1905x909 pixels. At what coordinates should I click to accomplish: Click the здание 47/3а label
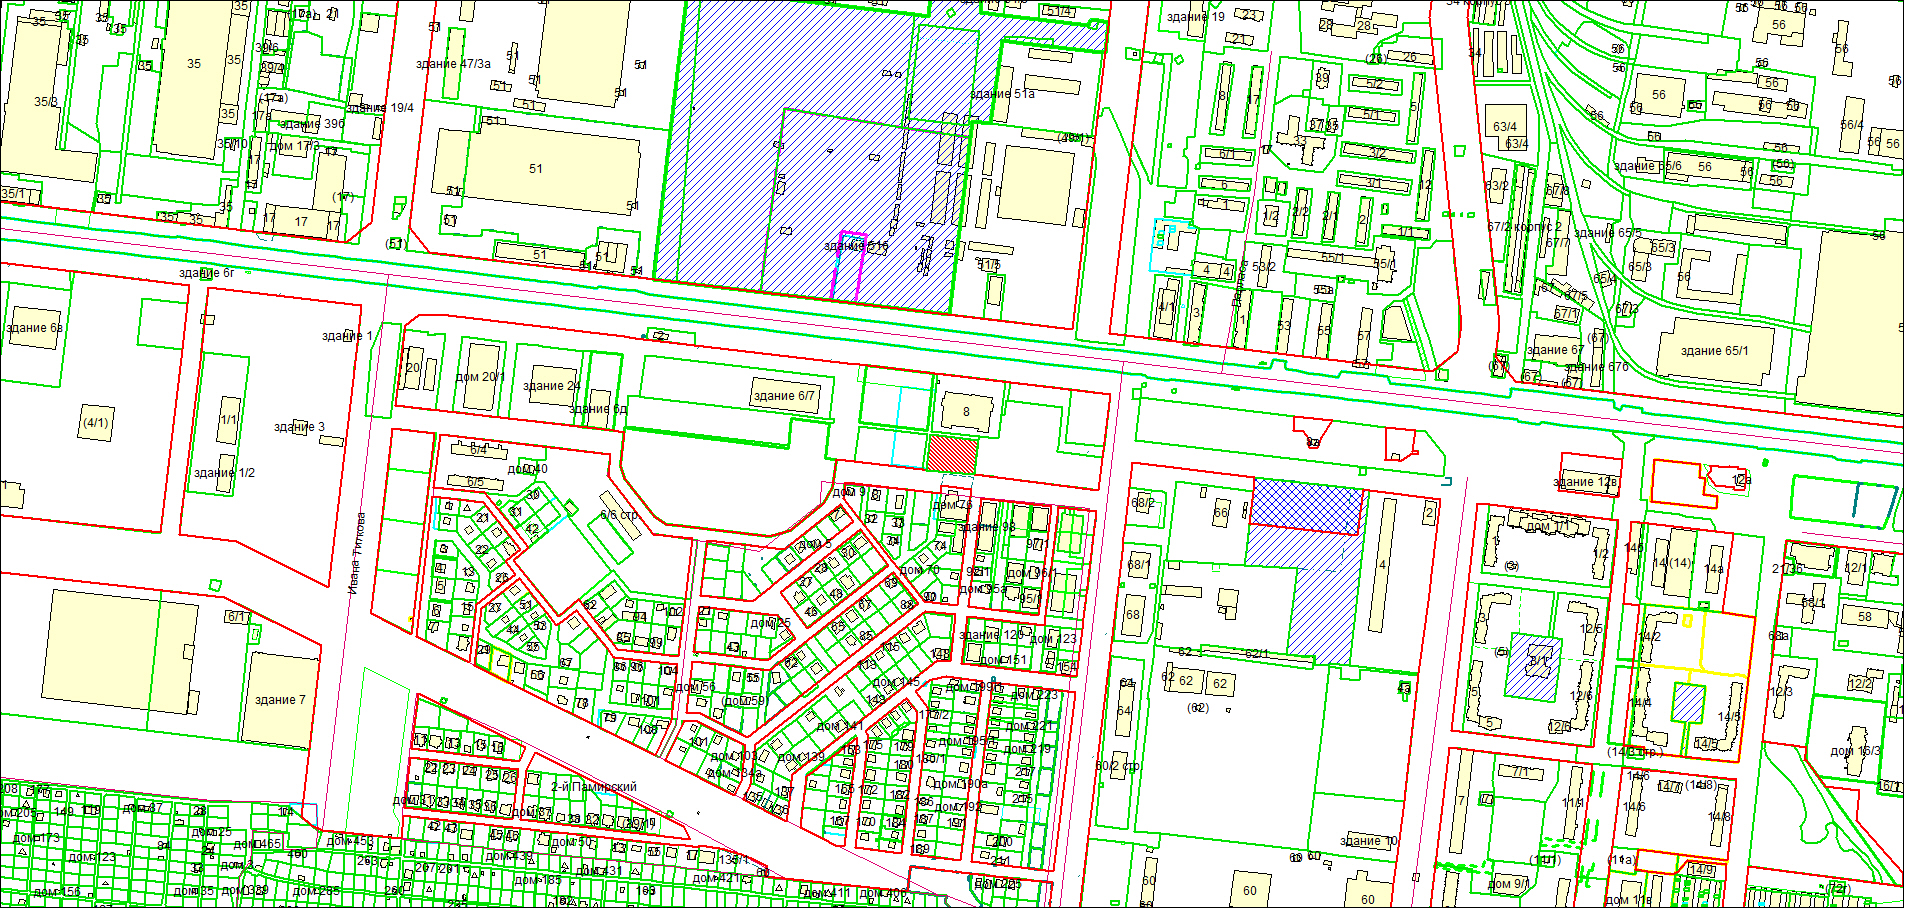(453, 64)
